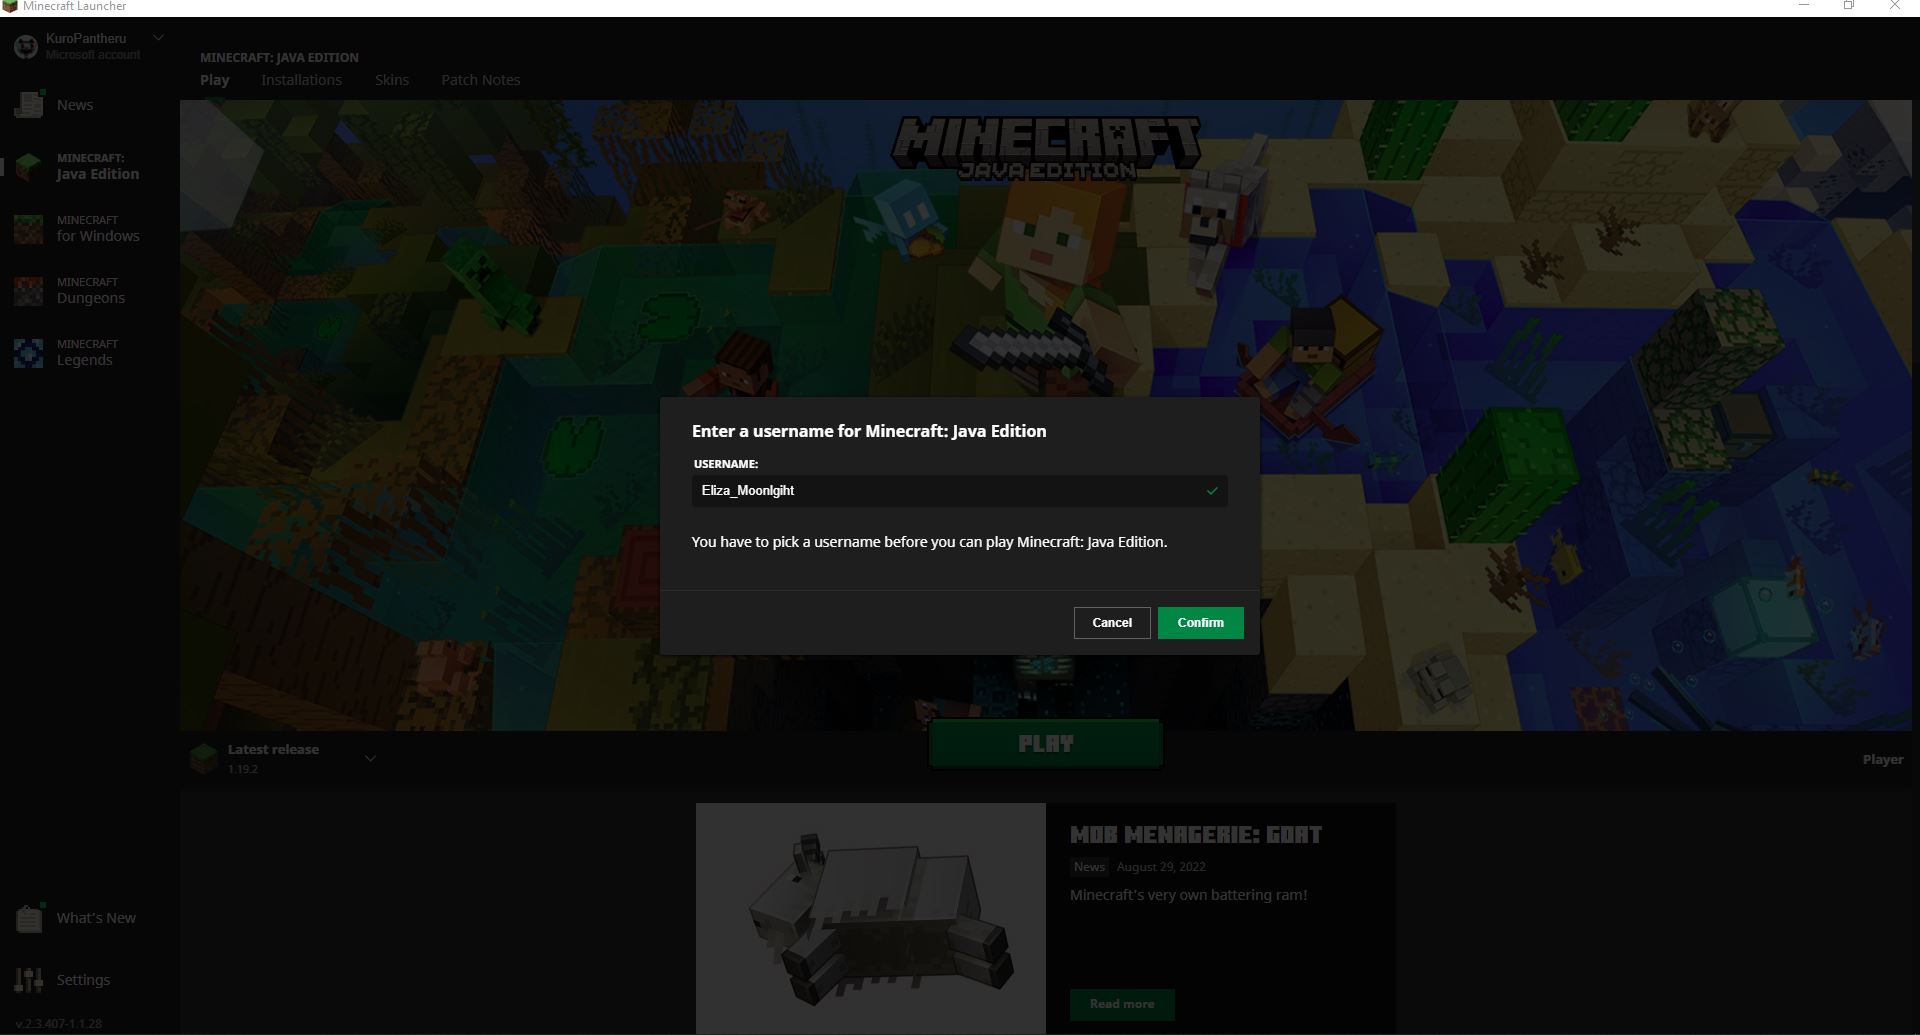Click the MINECRAFT: JAVA EDITION header text
This screenshot has width=1920, height=1035.
point(279,58)
